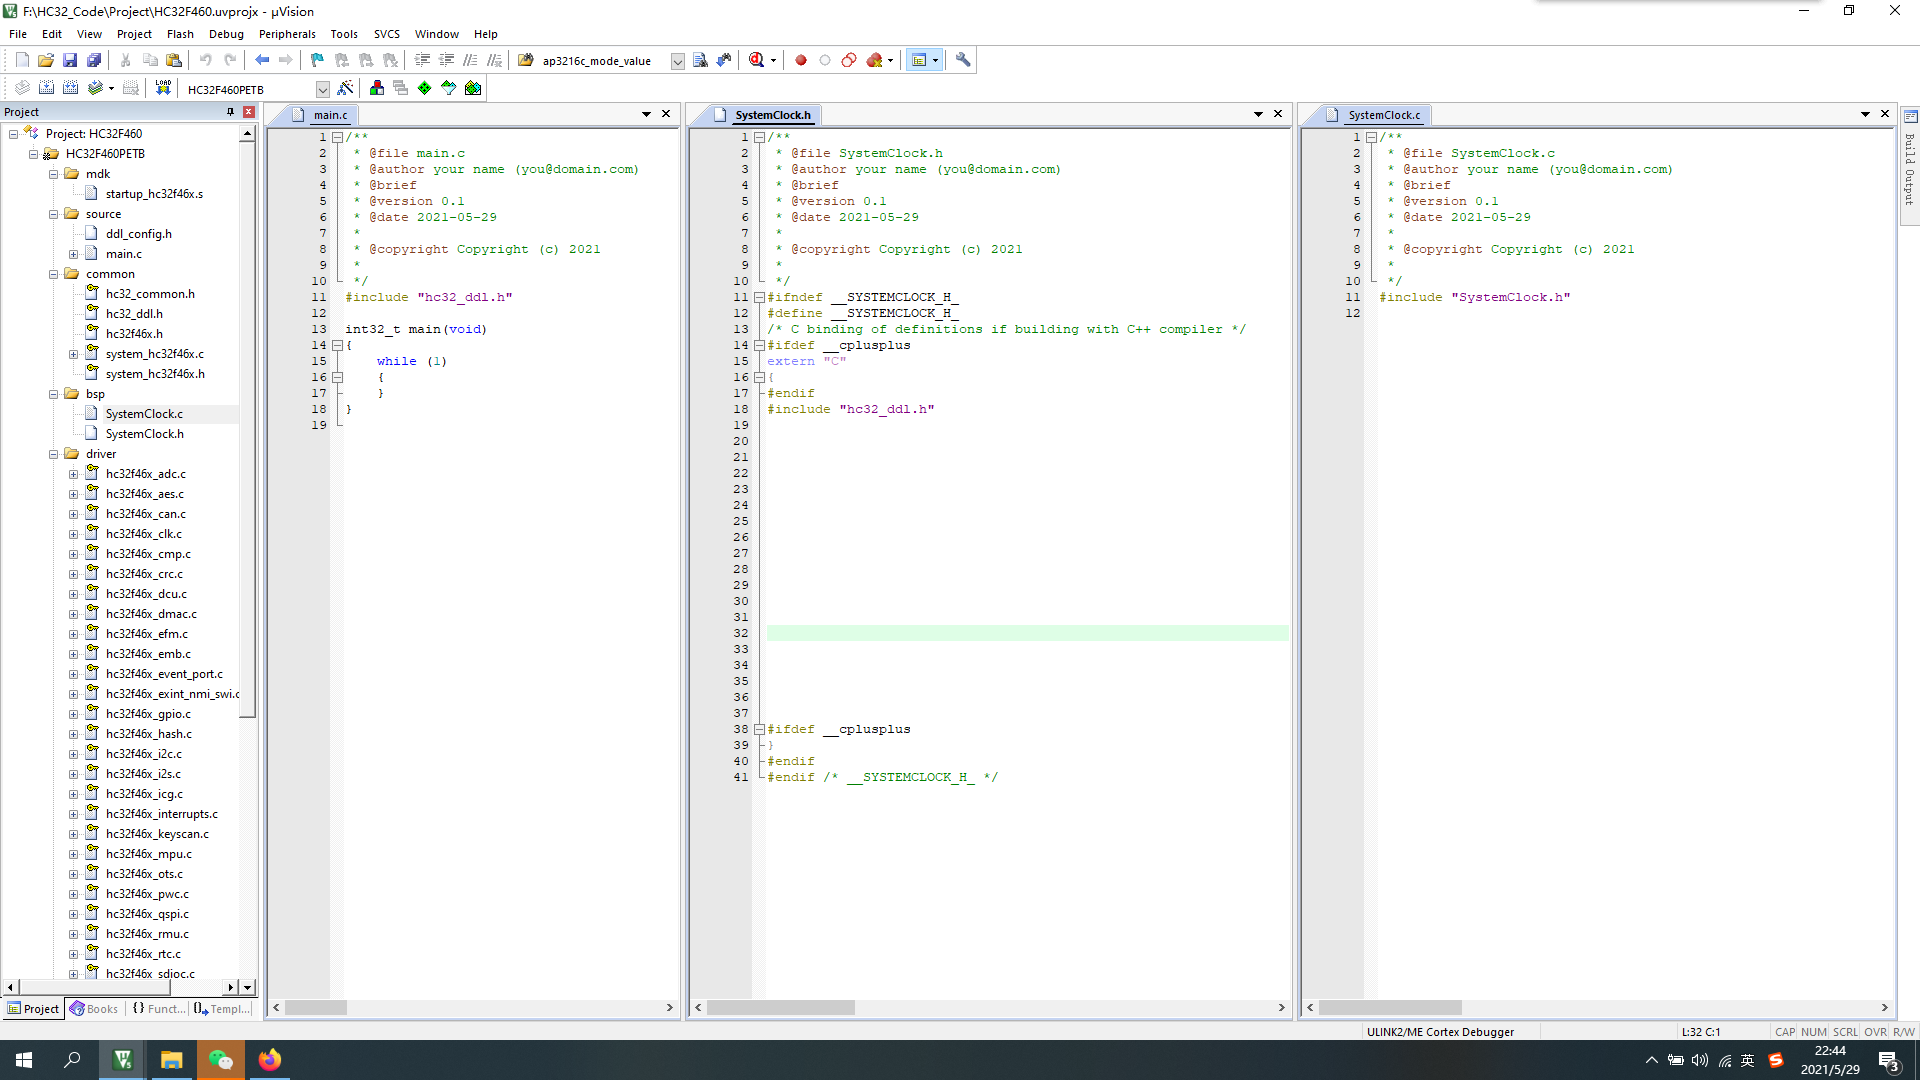This screenshot has width=1920, height=1080.
Task: Select SystemClock.h in project tree
Action: pos(144,434)
